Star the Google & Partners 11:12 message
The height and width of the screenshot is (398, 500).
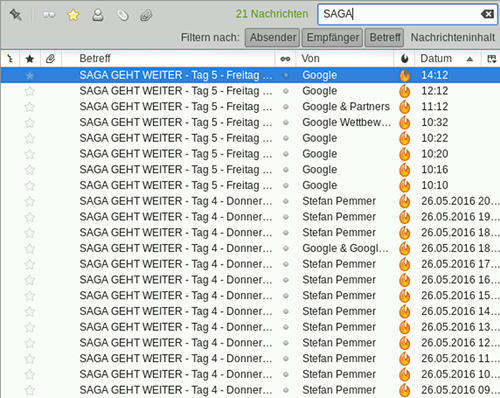point(30,107)
